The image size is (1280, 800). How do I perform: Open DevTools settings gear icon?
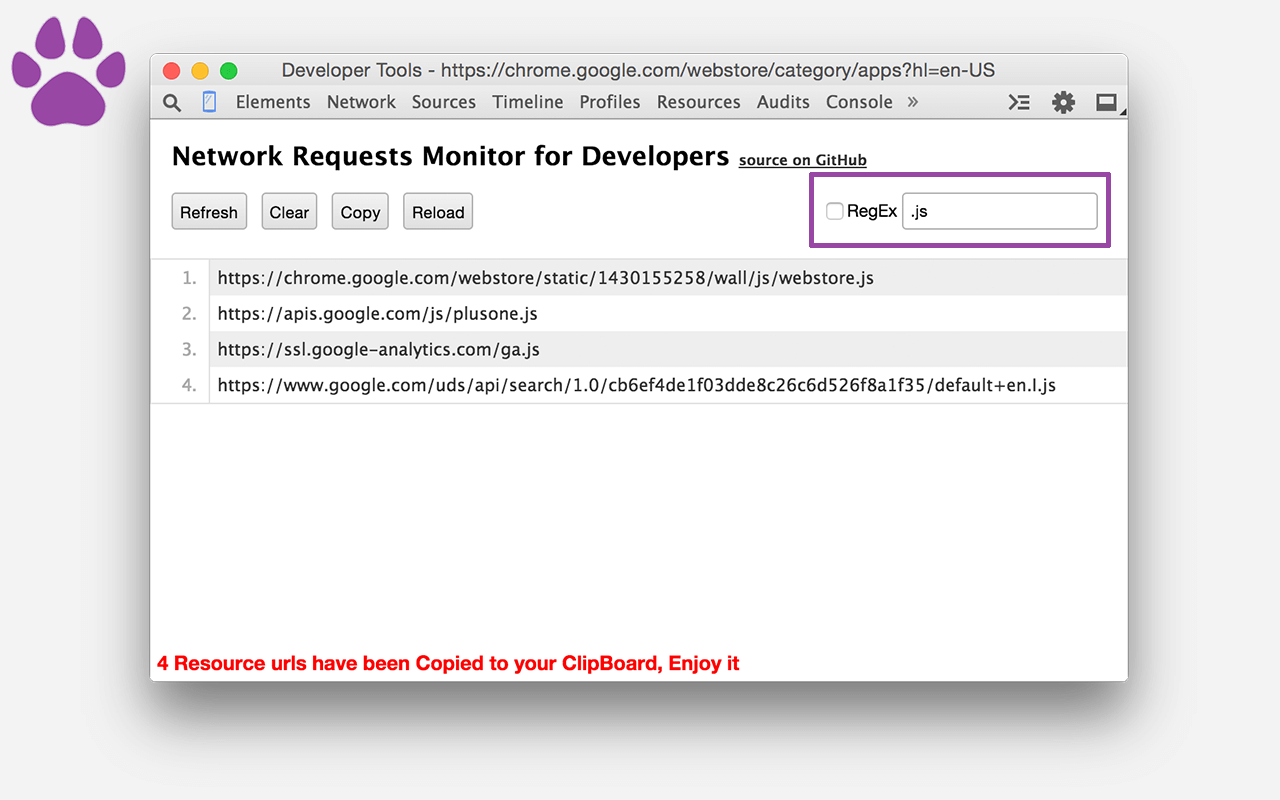tap(1063, 102)
